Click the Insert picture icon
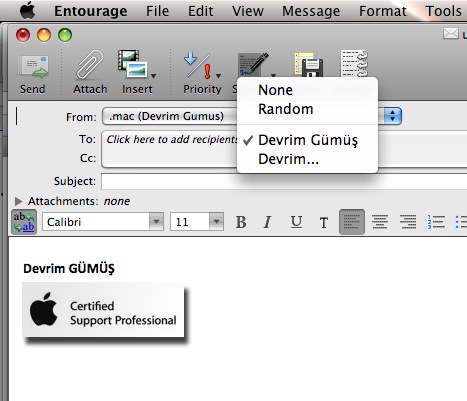The image size is (467, 401). 132,64
